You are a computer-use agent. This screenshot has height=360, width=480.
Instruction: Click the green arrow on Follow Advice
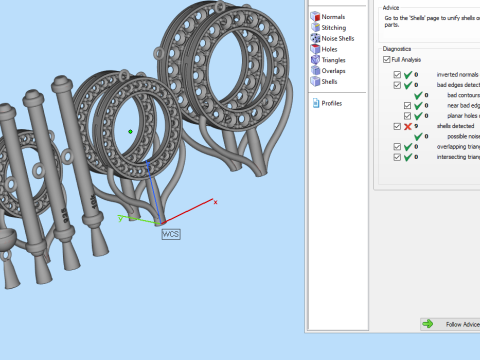428,324
